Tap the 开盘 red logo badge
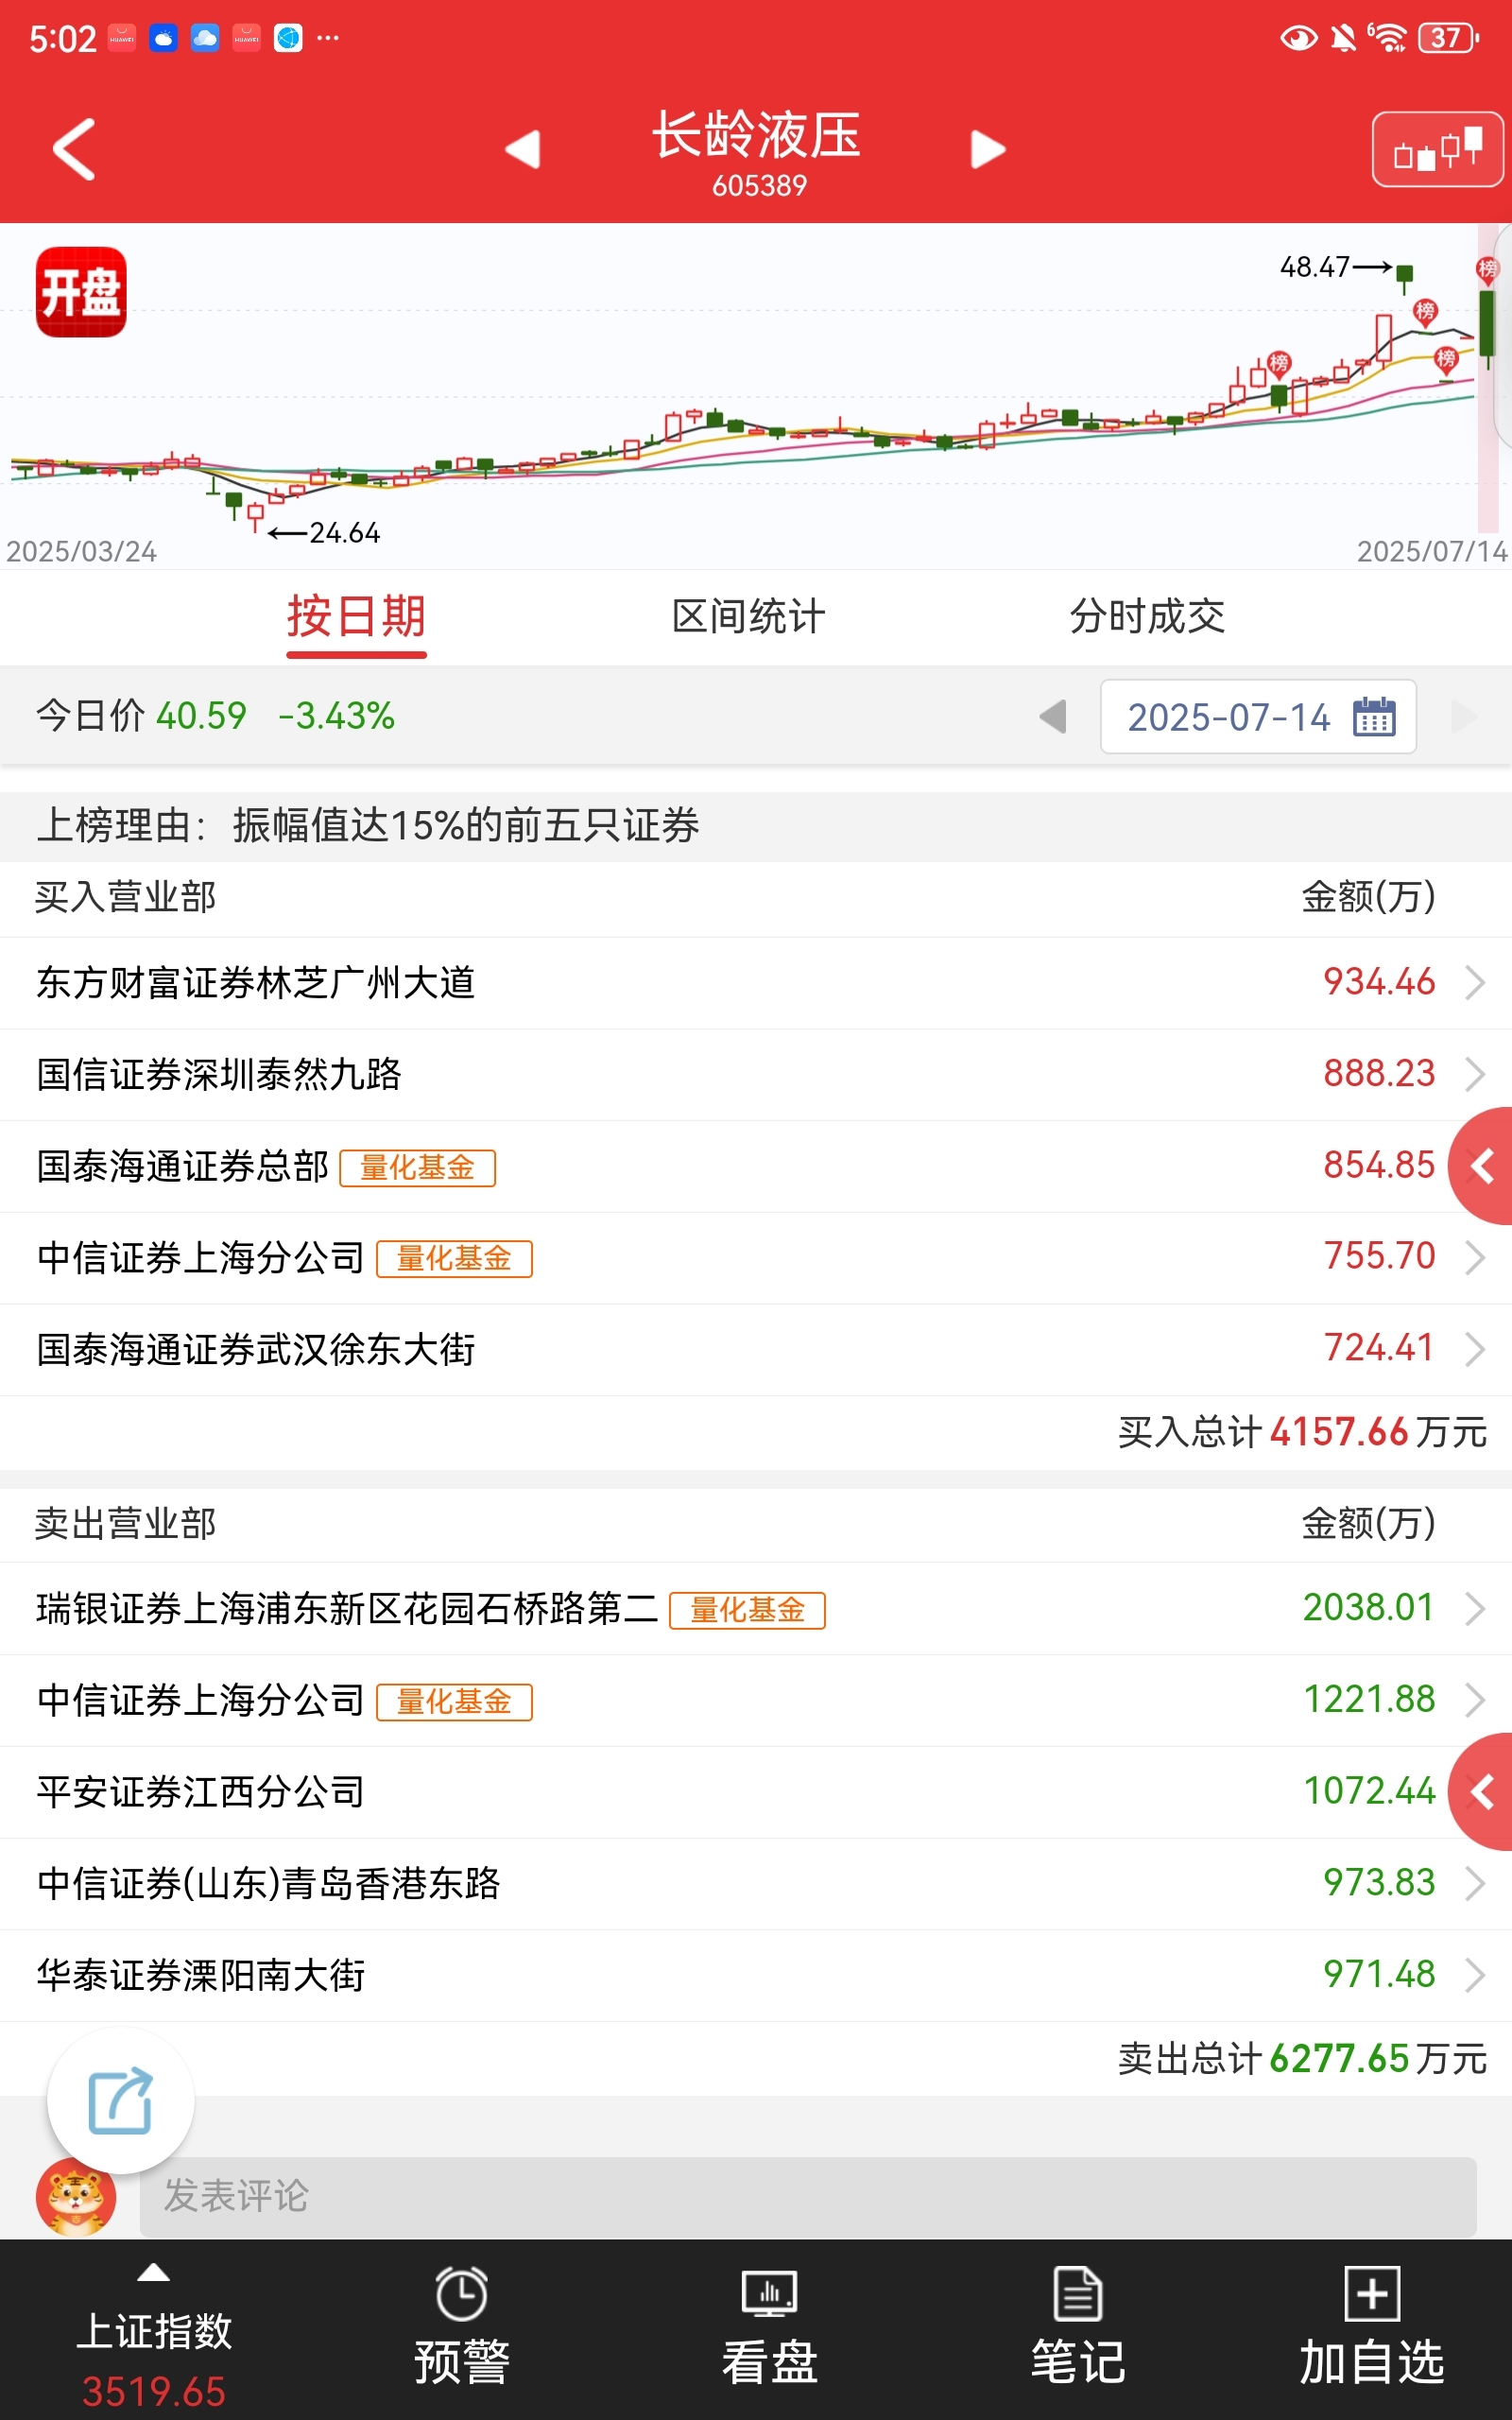The width and height of the screenshot is (1512, 2420). [81, 292]
